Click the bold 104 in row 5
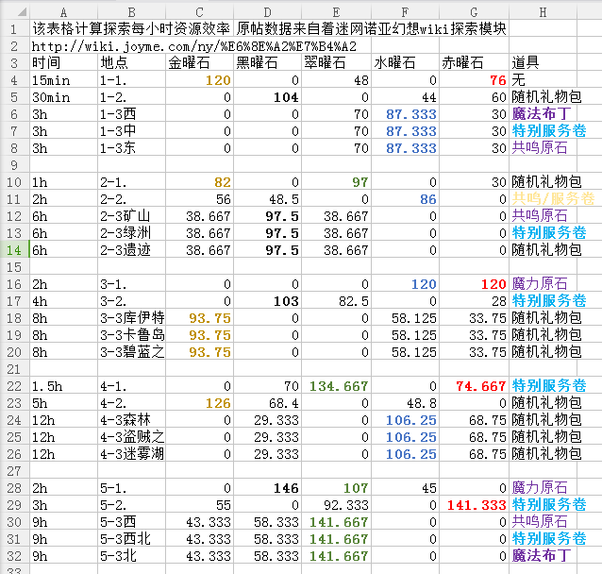Screen dimensions: 602x574 coord(286,98)
